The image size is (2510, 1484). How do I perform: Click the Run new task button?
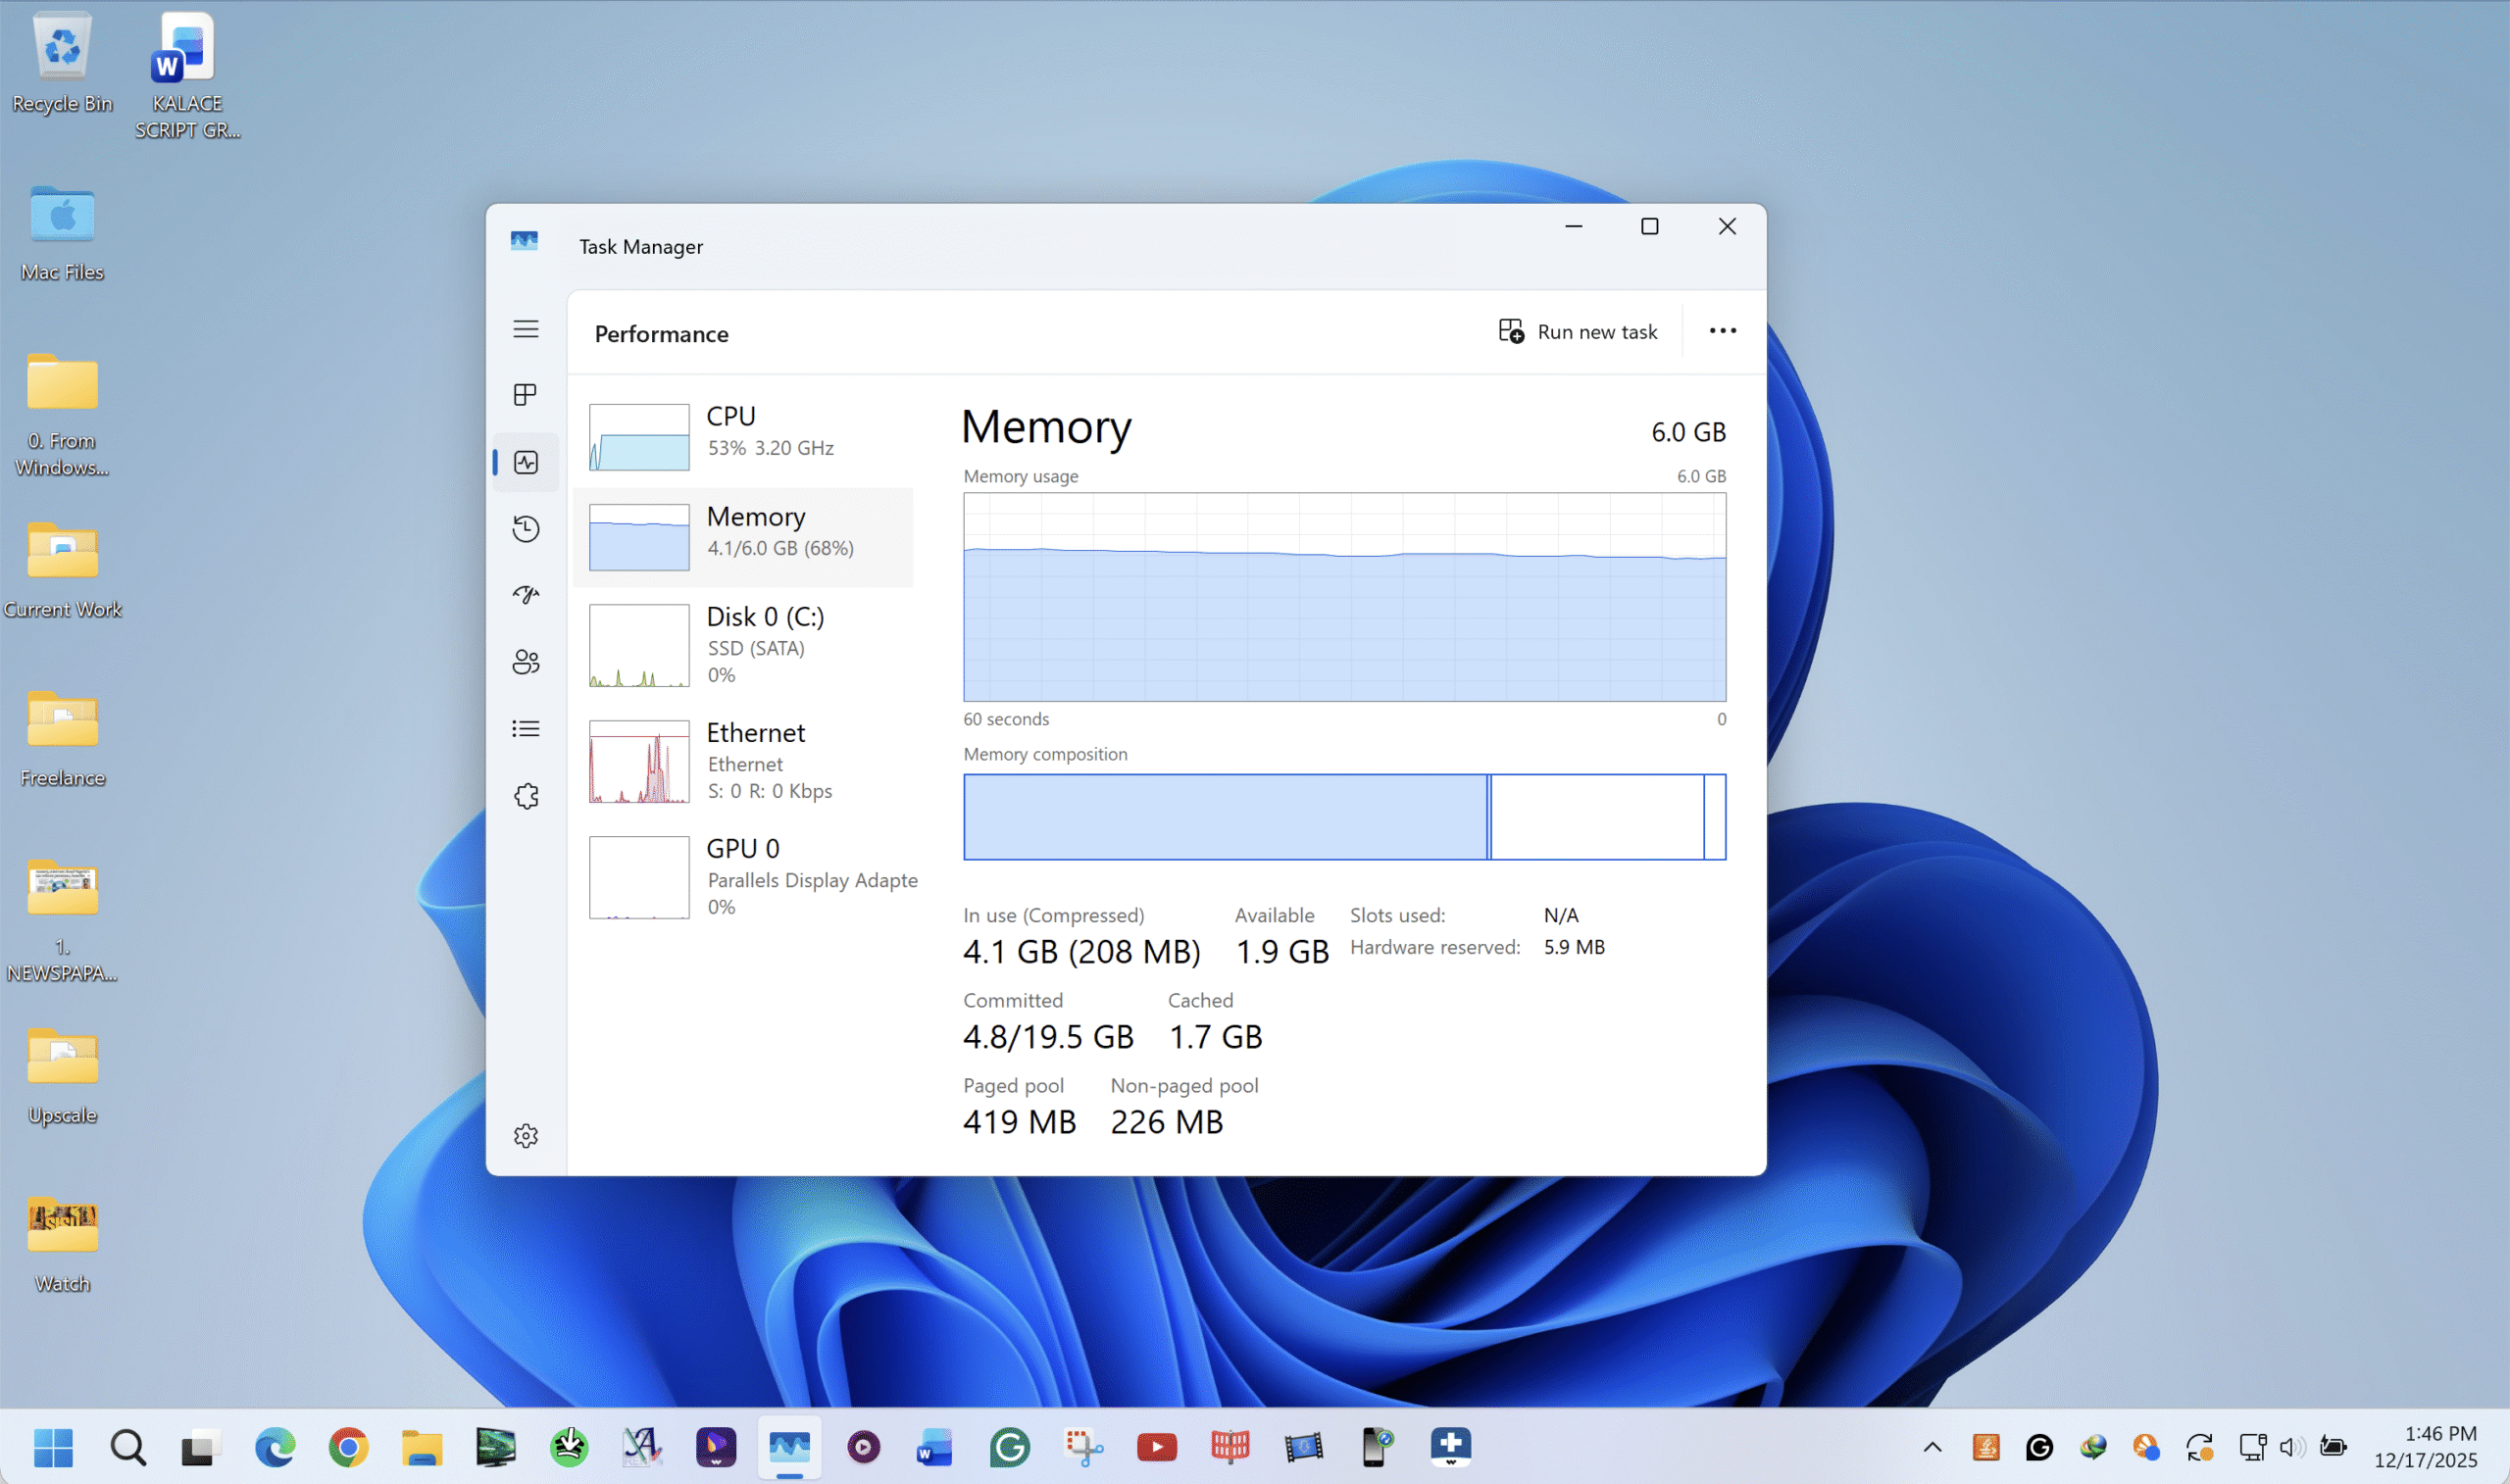click(1577, 331)
